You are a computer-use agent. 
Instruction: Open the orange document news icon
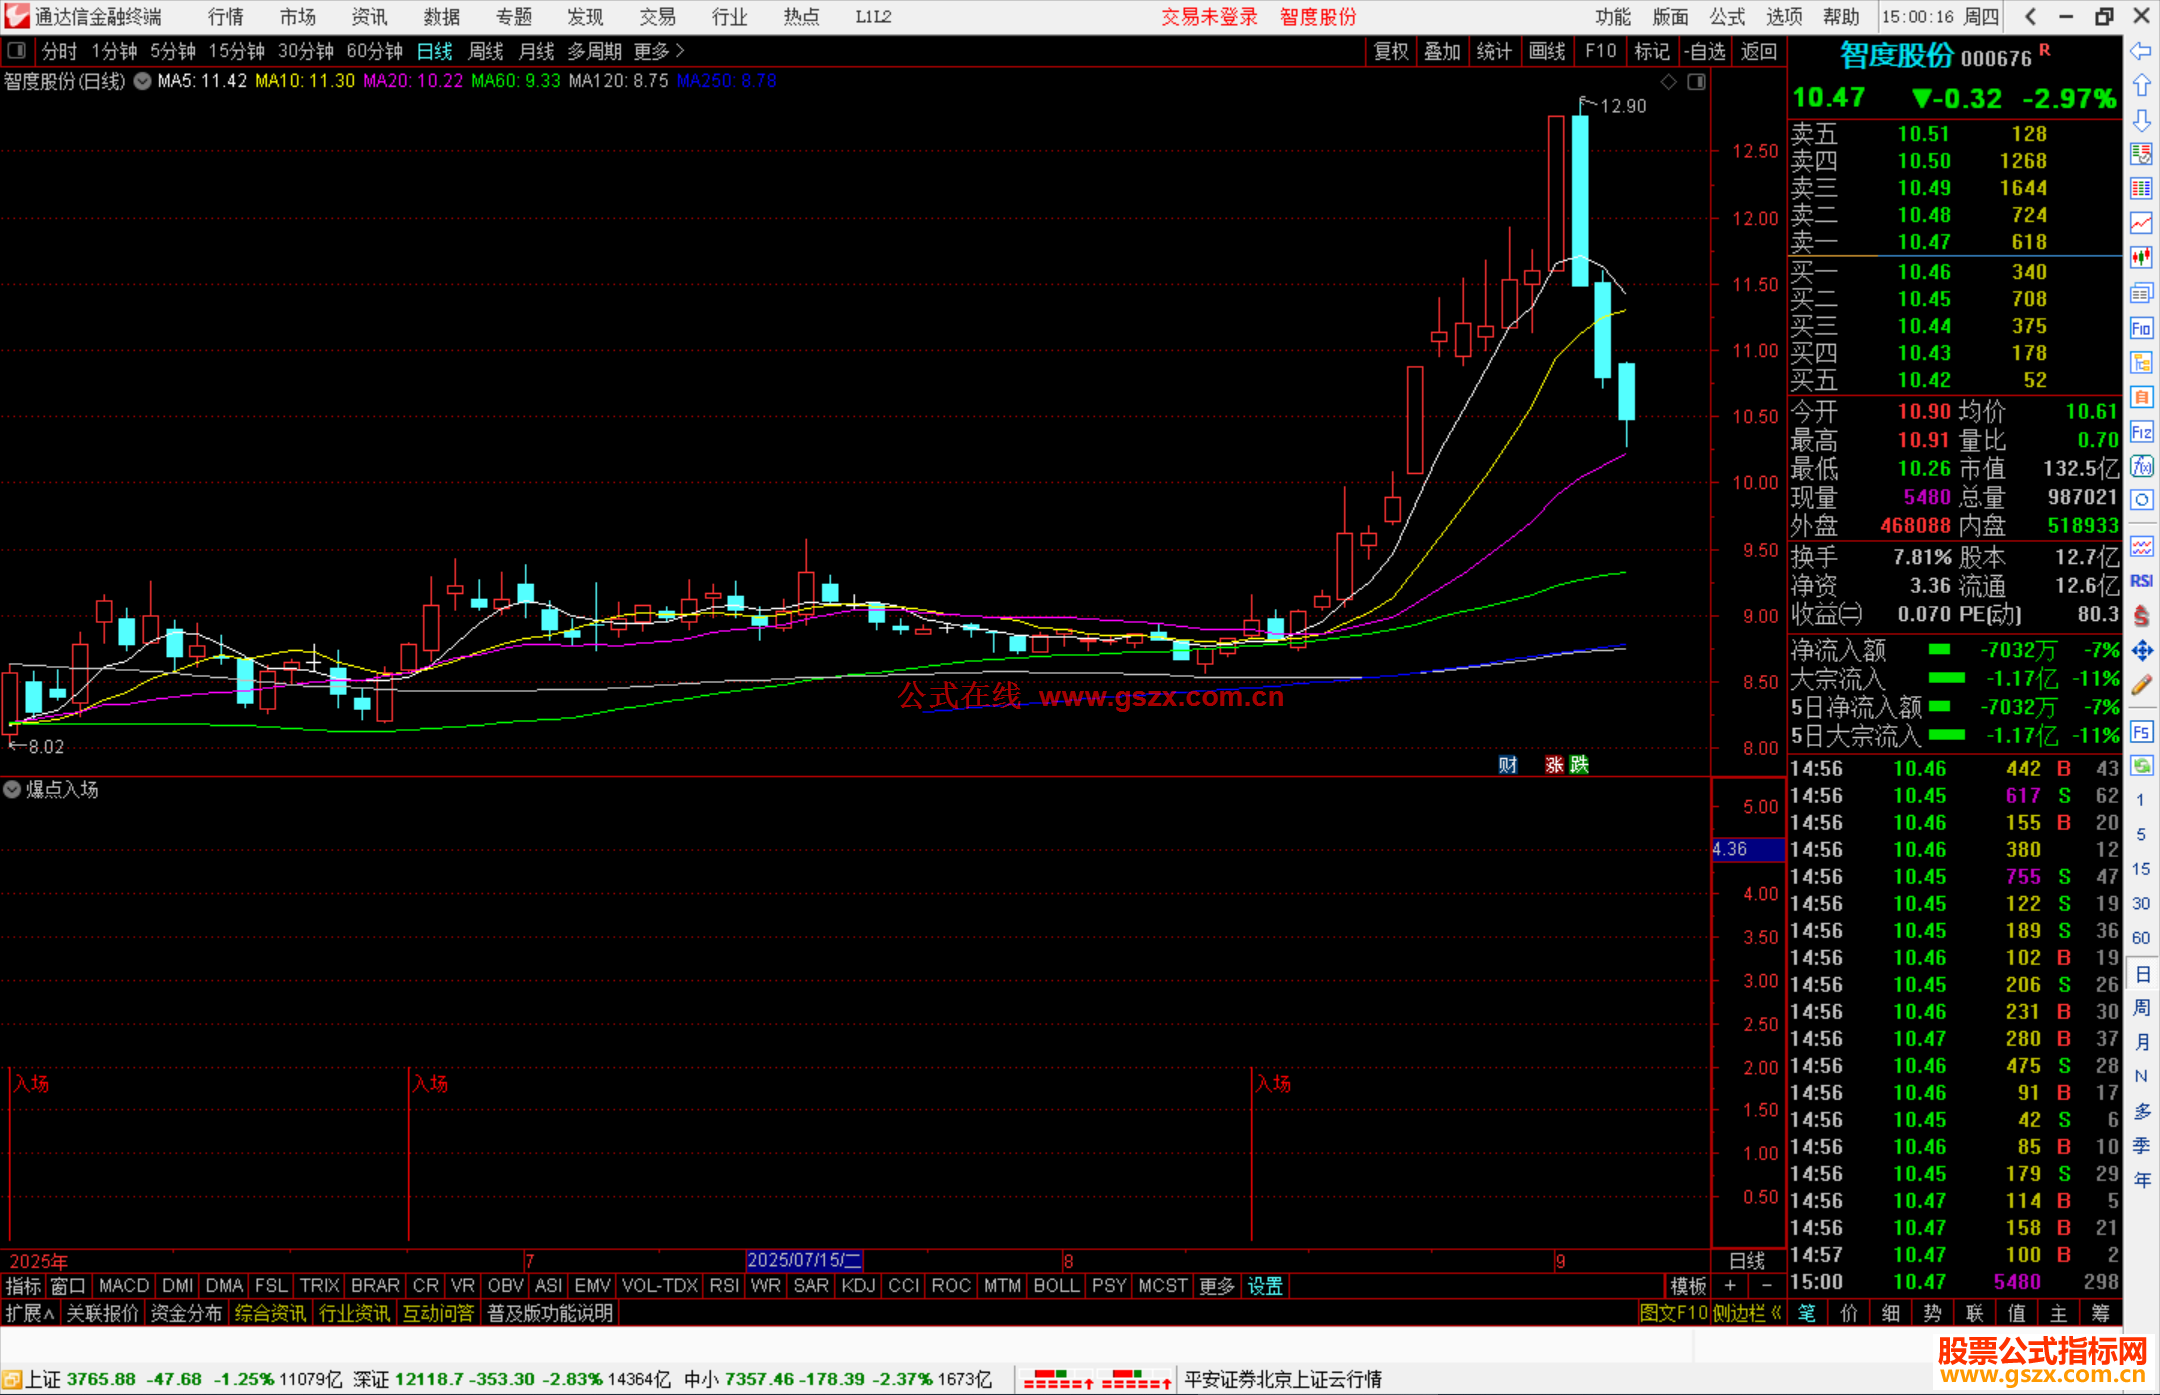point(2141,397)
